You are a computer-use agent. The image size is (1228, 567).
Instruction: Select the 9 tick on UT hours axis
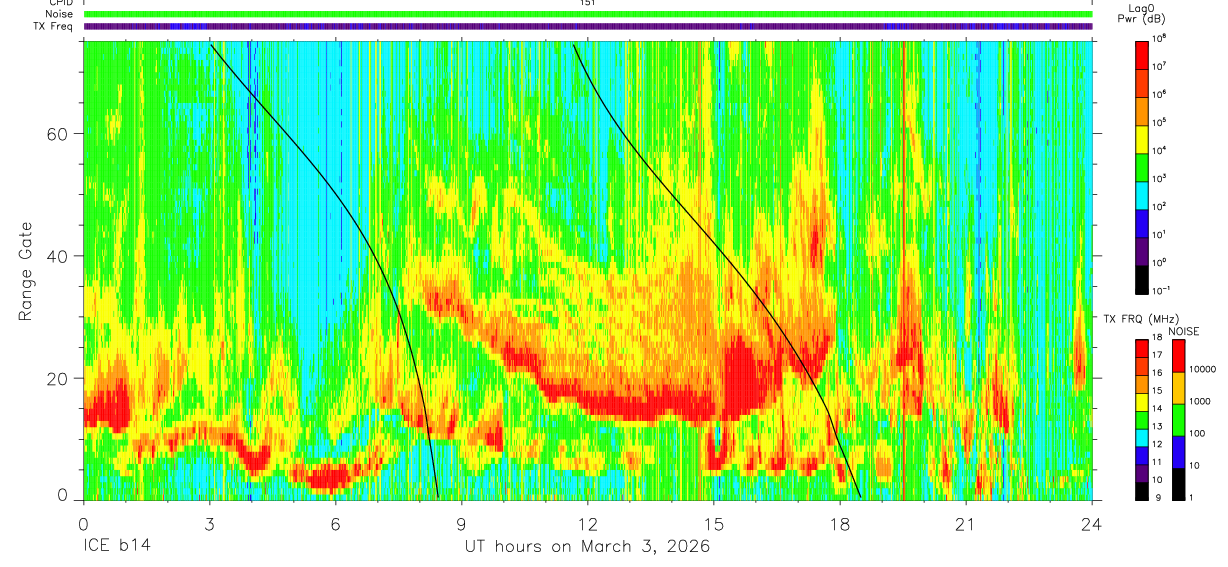(x=462, y=523)
